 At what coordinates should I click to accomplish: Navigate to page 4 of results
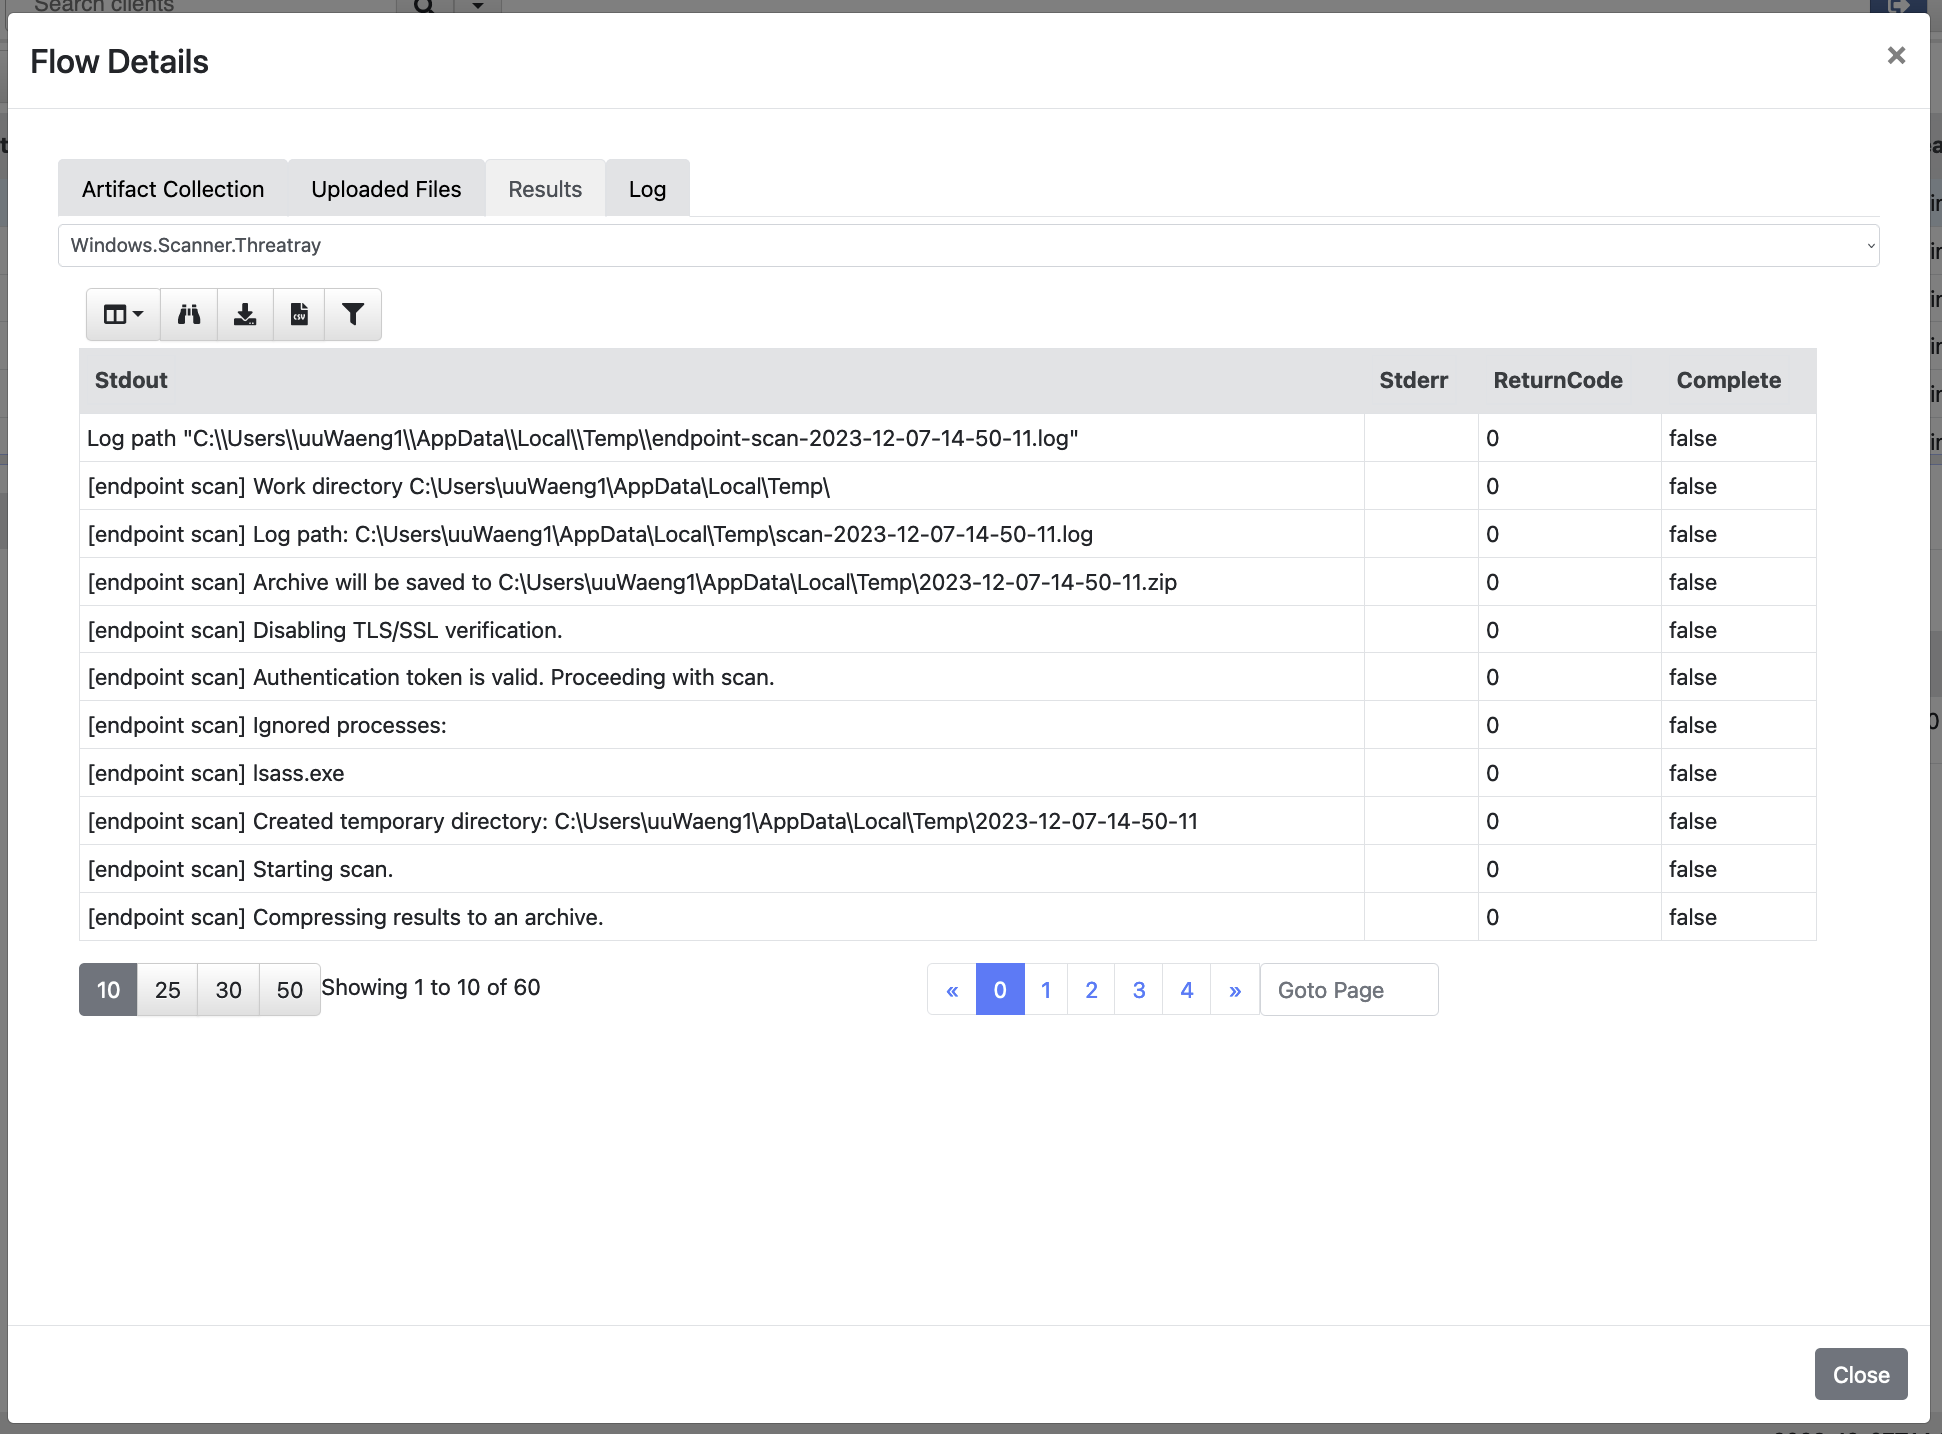point(1185,989)
